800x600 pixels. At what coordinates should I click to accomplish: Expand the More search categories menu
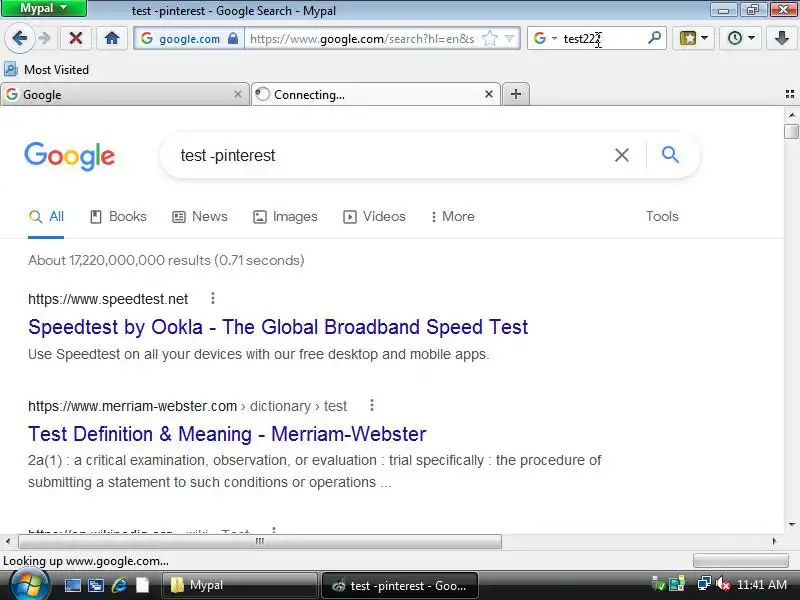pos(453,216)
